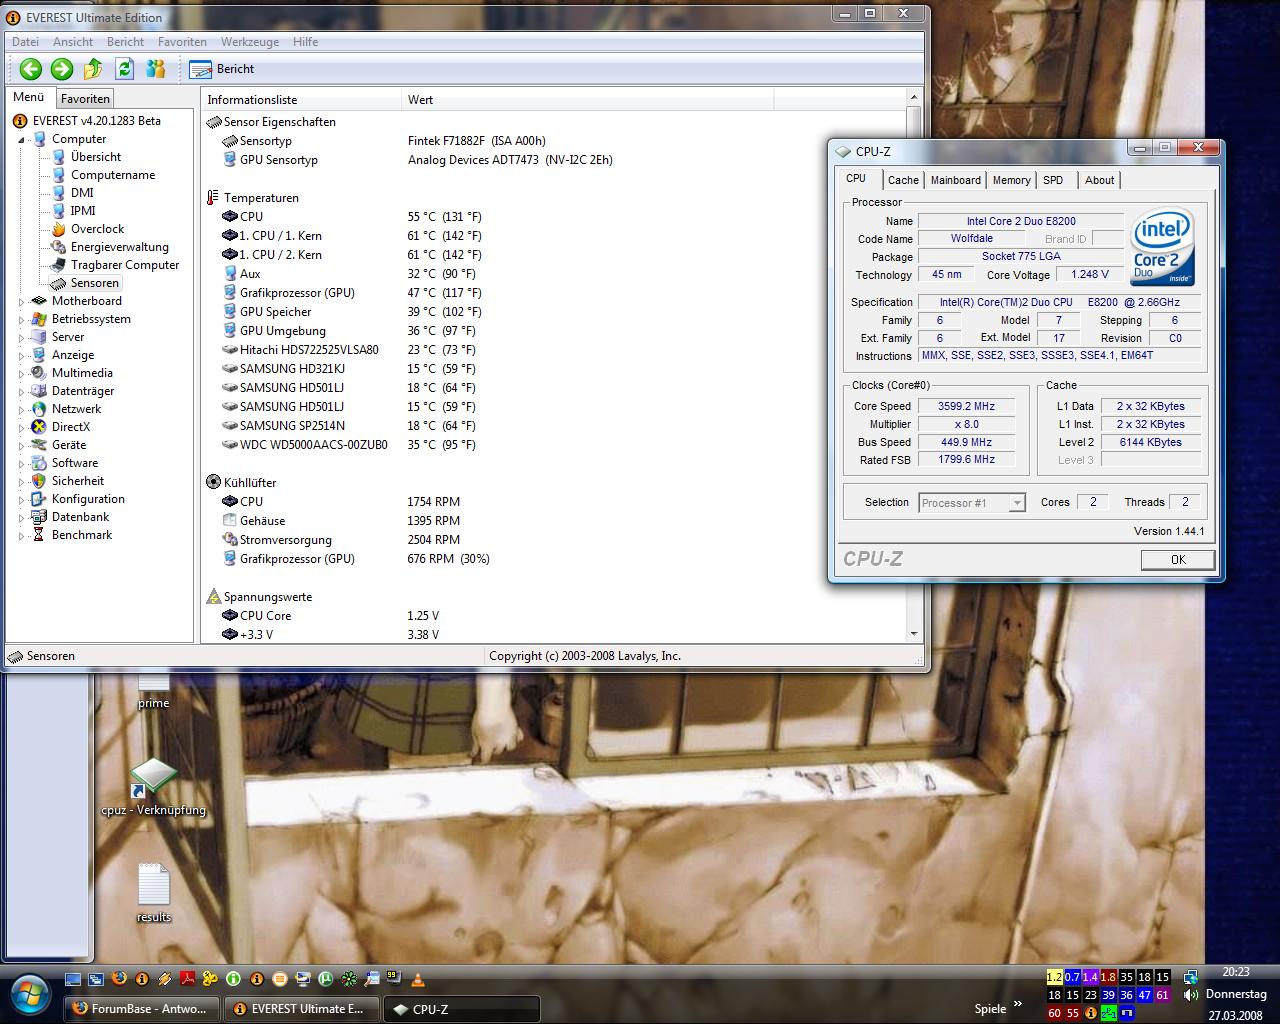Image resolution: width=1280 pixels, height=1024 pixels.
Task: Click the Geräte tree icon
Action: click(x=39, y=445)
